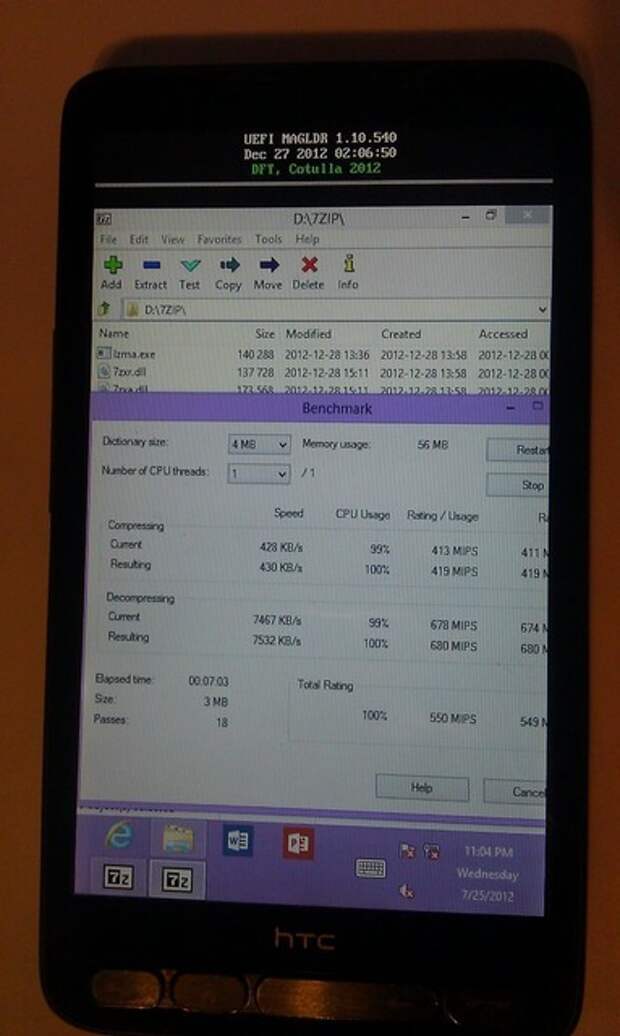The image size is (620, 1036).
Task: Expand the Number of CPU threads dropdown
Action: tap(282, 474)
